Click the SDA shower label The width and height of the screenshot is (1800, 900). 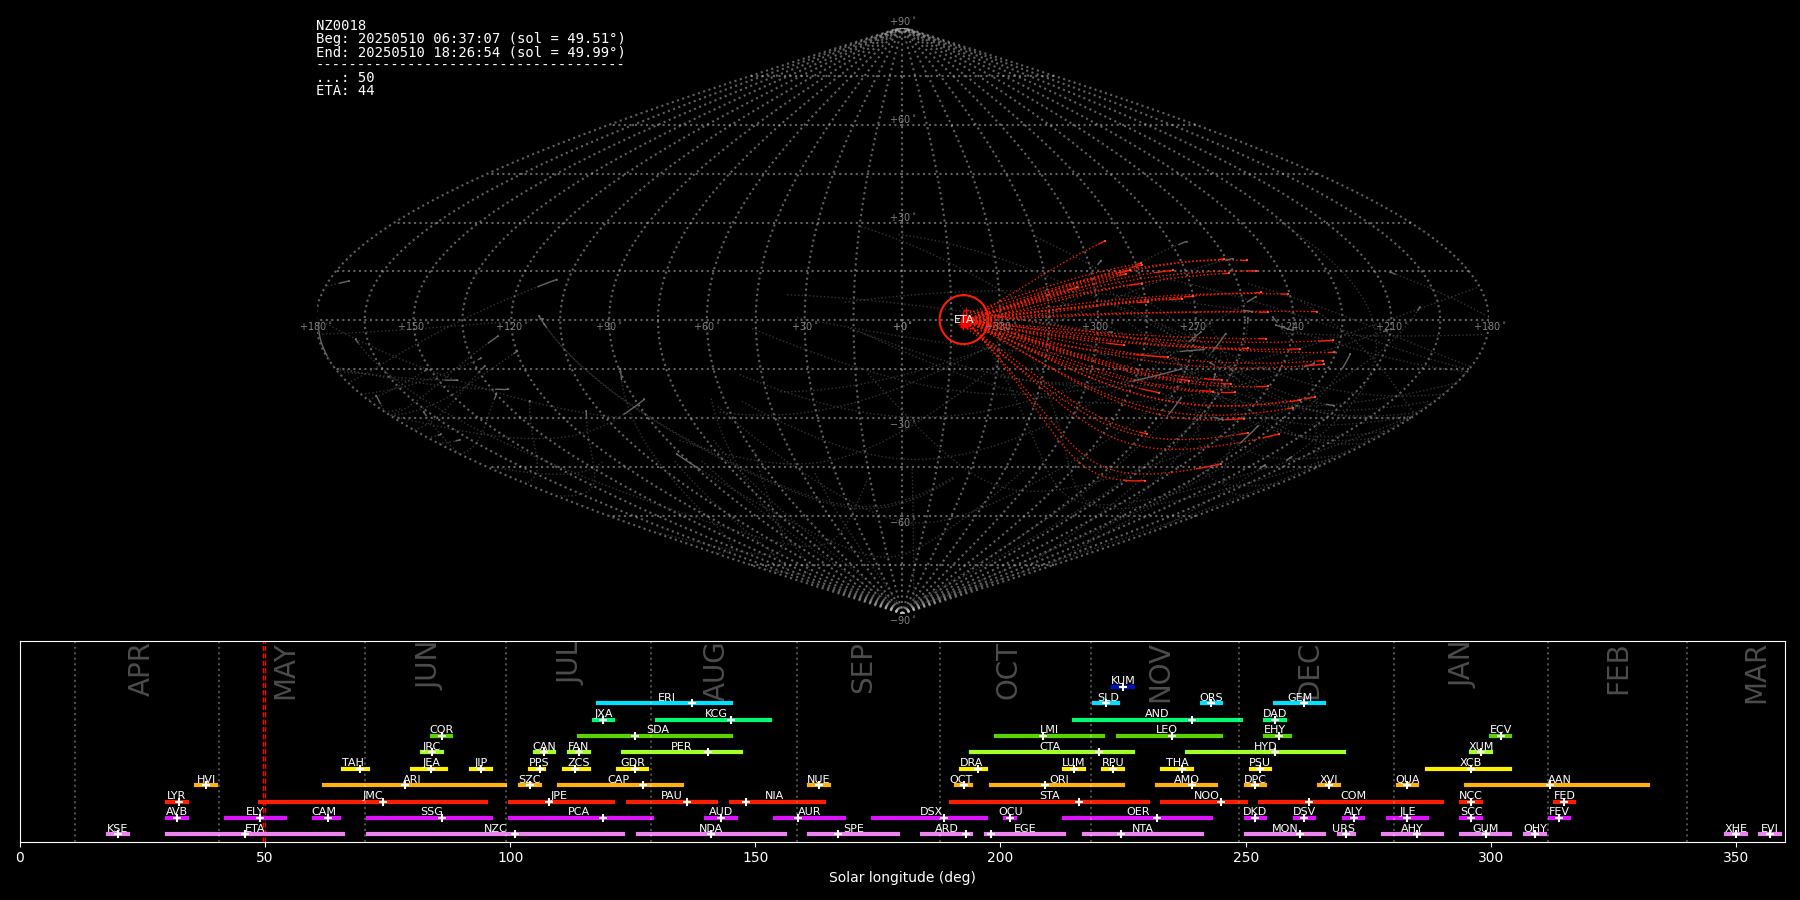click(x=658, y=730)
